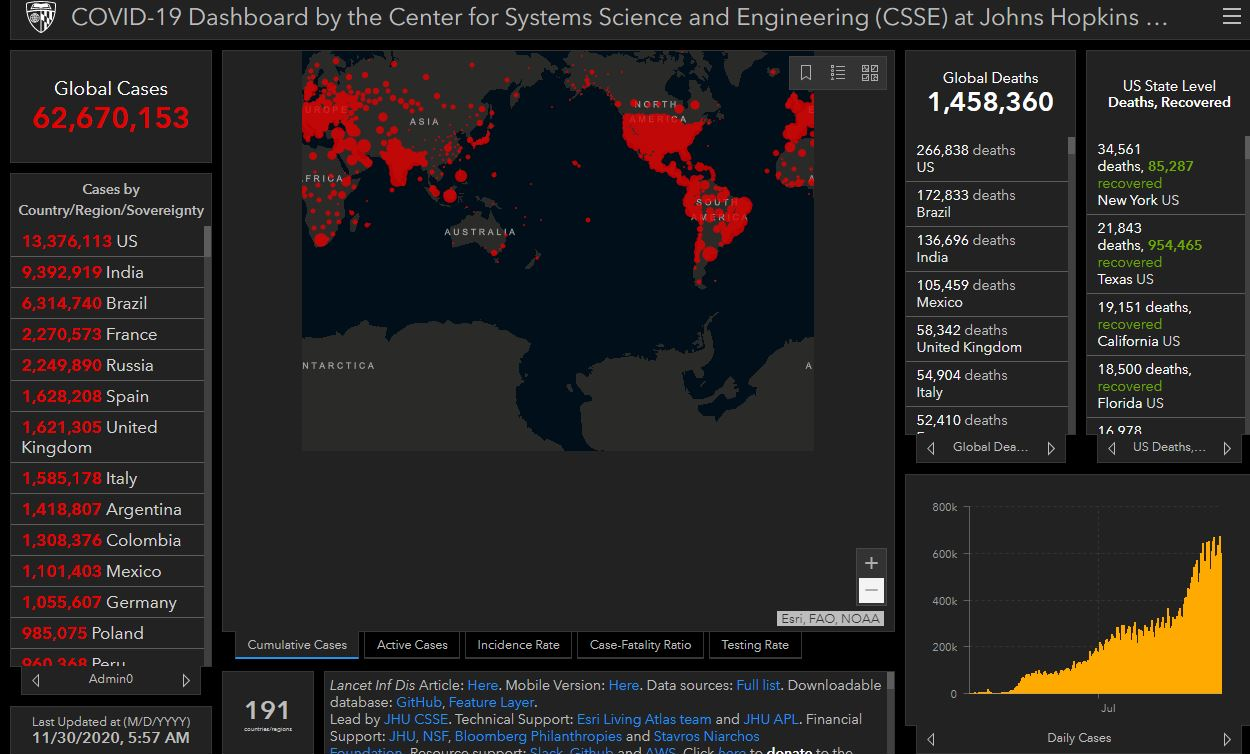Image resolution: width=1250 pixels, height=754 pixels.
Task: Zoom in on the map with plus
Action: (871, 563)
